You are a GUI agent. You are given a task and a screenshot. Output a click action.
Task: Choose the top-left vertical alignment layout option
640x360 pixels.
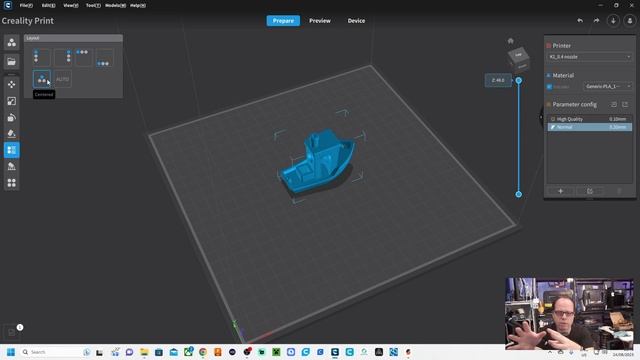tap(41, 58)
